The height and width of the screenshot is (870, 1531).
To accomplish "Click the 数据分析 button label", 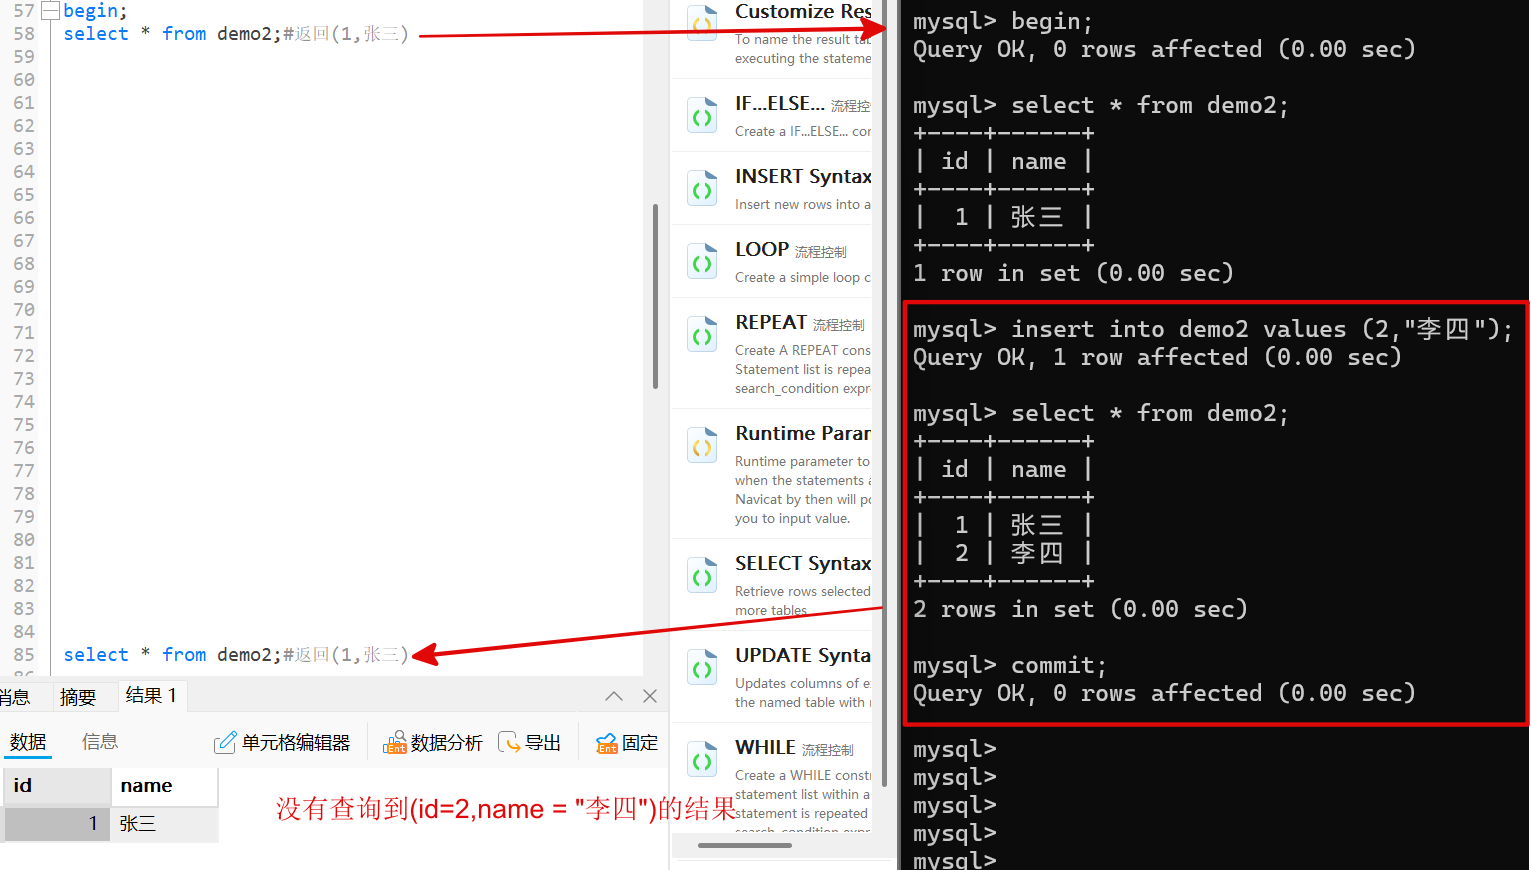I will pyautogui.click(x=446, y=743).
